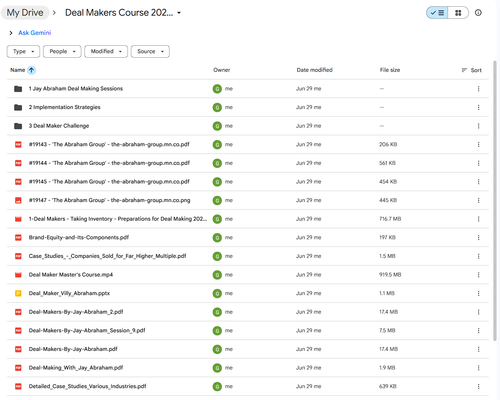This screenshot has width=500, height=400.
Task: Select Deal-Makers-By-Jay-Abraham_Session_9.pdf file
Action: click(87, 331)
